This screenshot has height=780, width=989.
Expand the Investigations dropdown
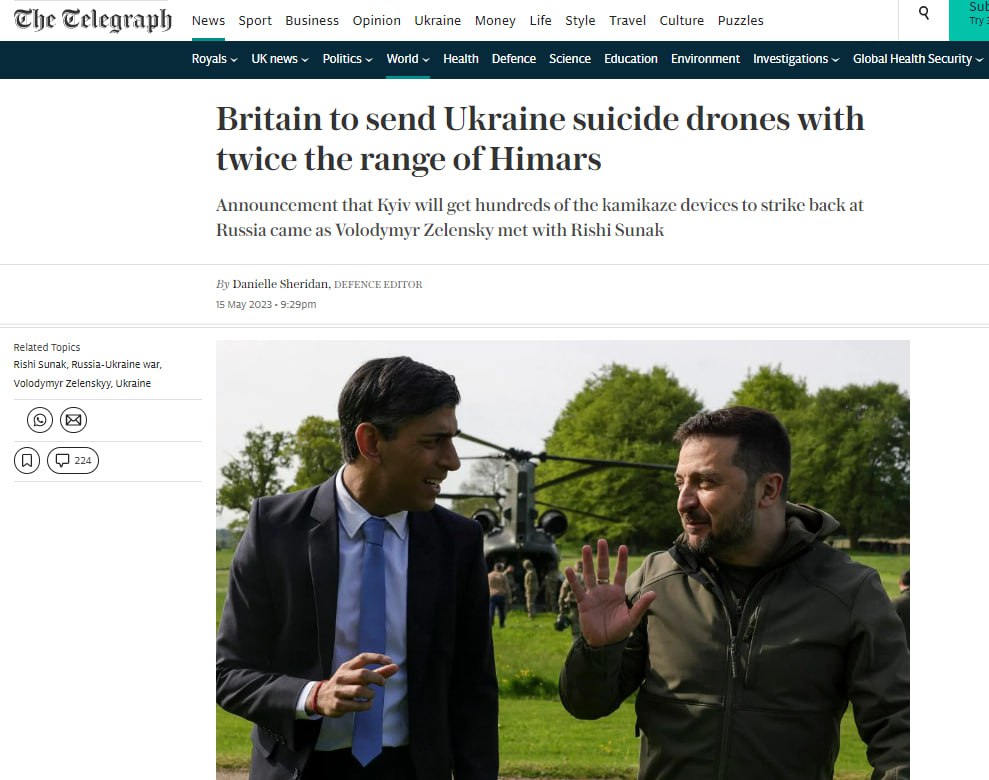pyautogui.click(x=796, y=59)
